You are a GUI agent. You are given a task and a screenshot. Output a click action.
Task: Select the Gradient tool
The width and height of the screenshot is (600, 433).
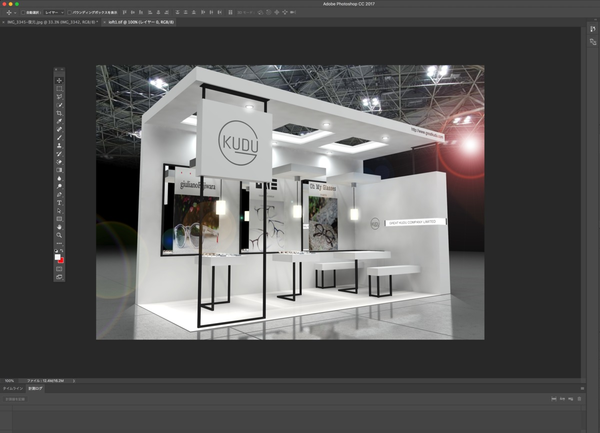point(59,170)
